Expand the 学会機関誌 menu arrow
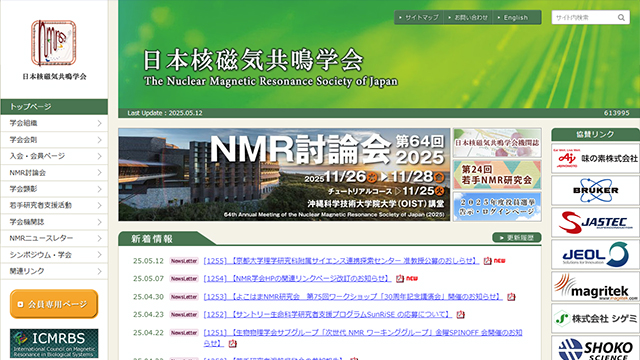The width and height of the screenshot is (640, 360). pyautogui.click(x=99, y=222)
